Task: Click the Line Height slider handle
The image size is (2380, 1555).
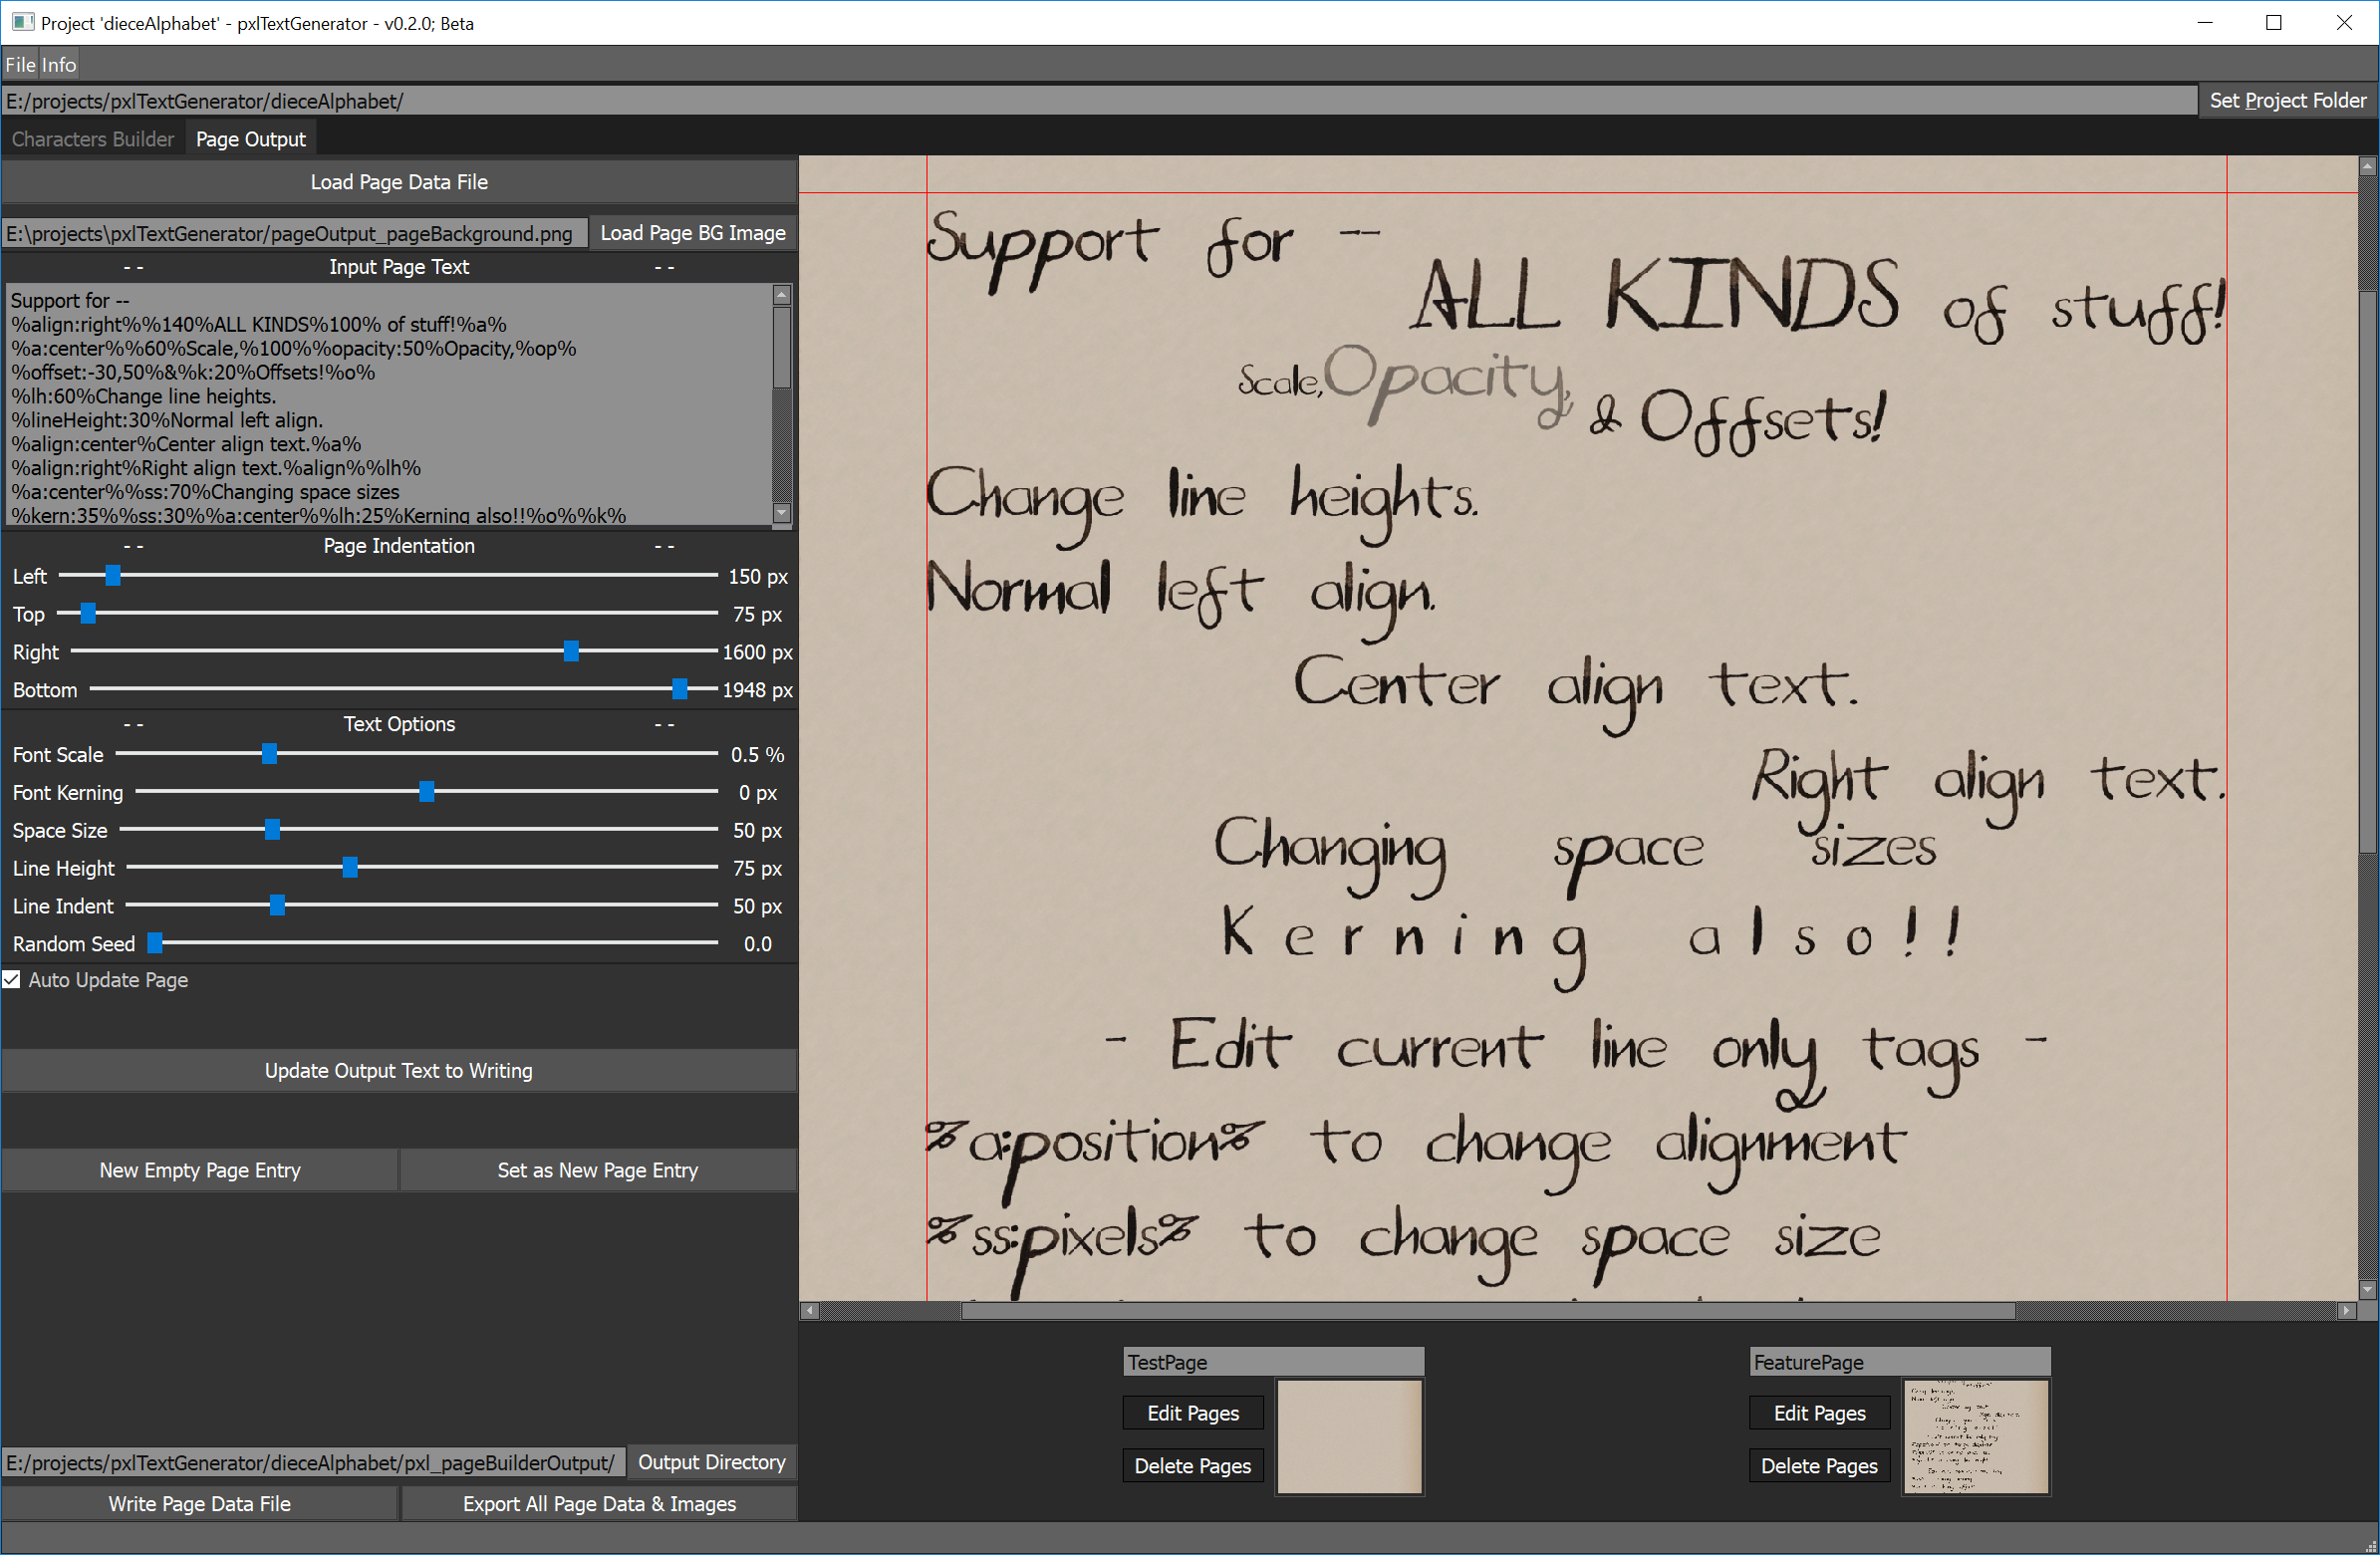Action: 350,867
